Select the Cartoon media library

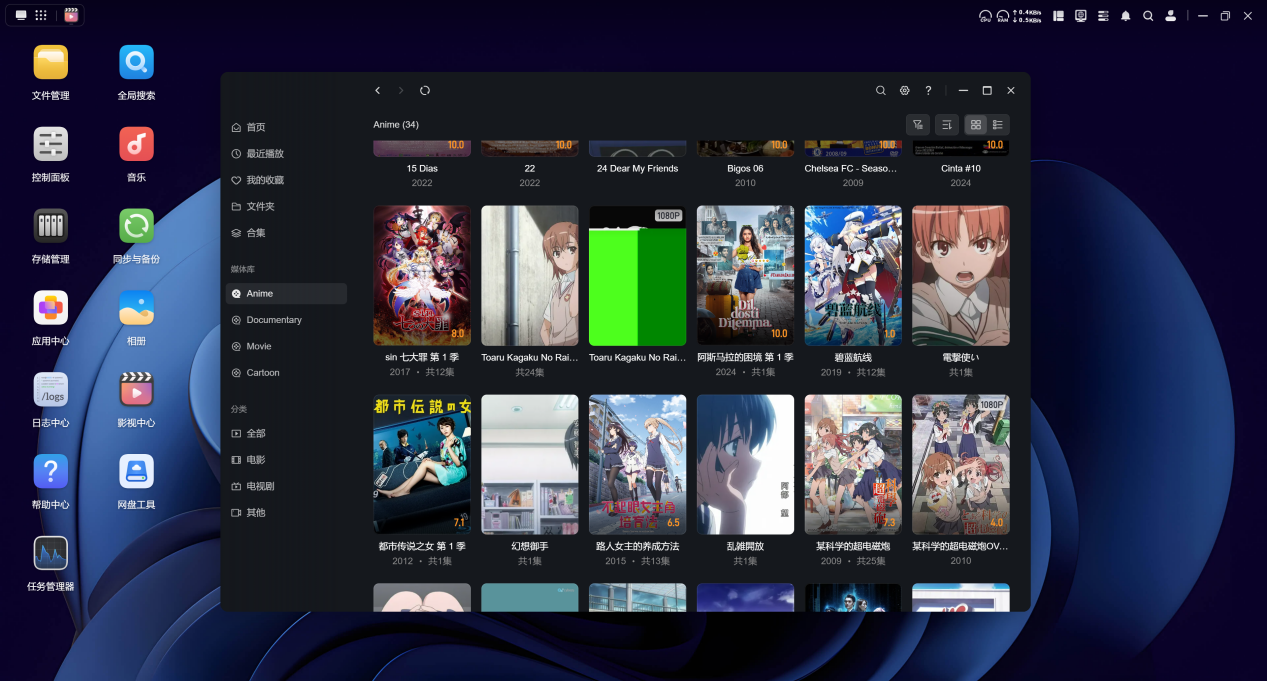286,373
